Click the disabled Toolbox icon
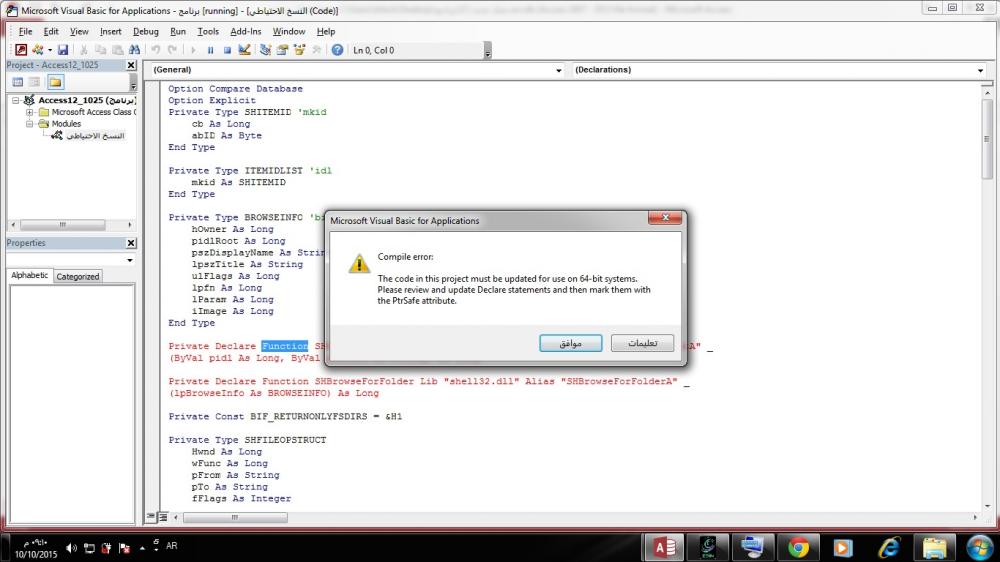 tap(316, 50)
